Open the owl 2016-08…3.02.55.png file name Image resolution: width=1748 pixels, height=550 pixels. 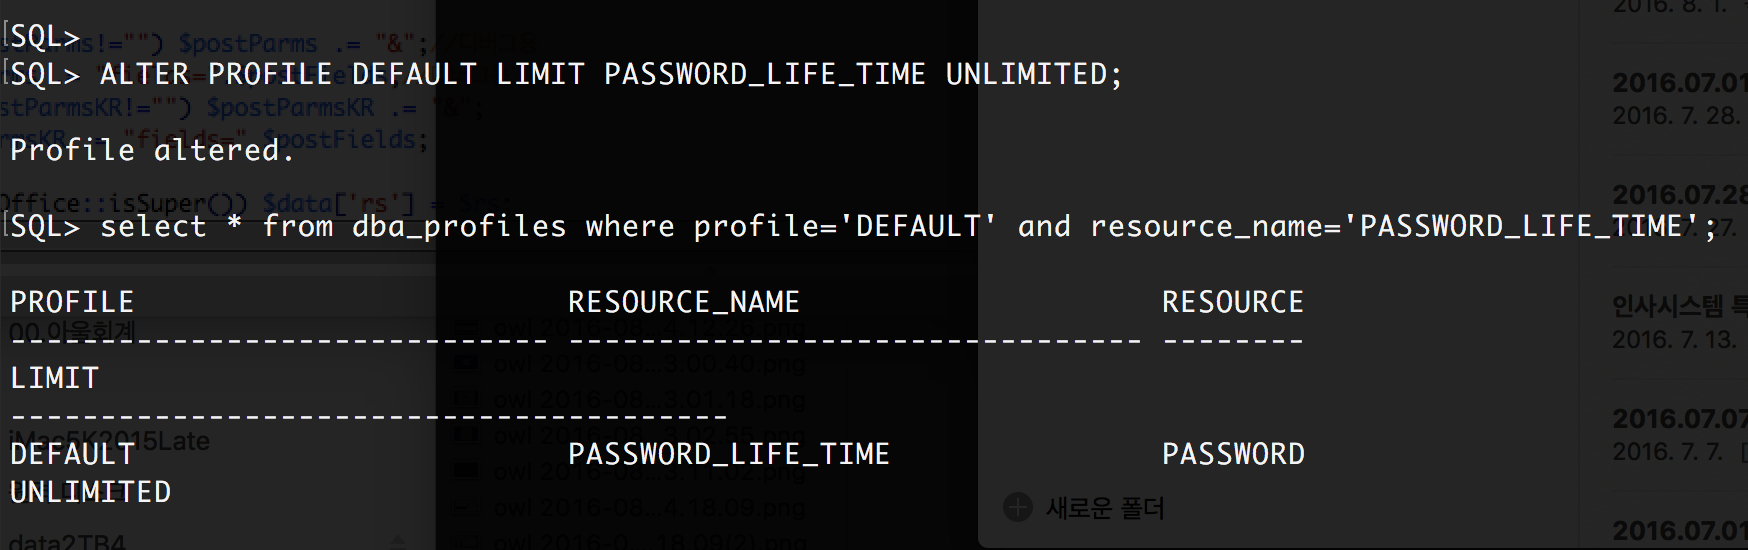pos(649,436)
